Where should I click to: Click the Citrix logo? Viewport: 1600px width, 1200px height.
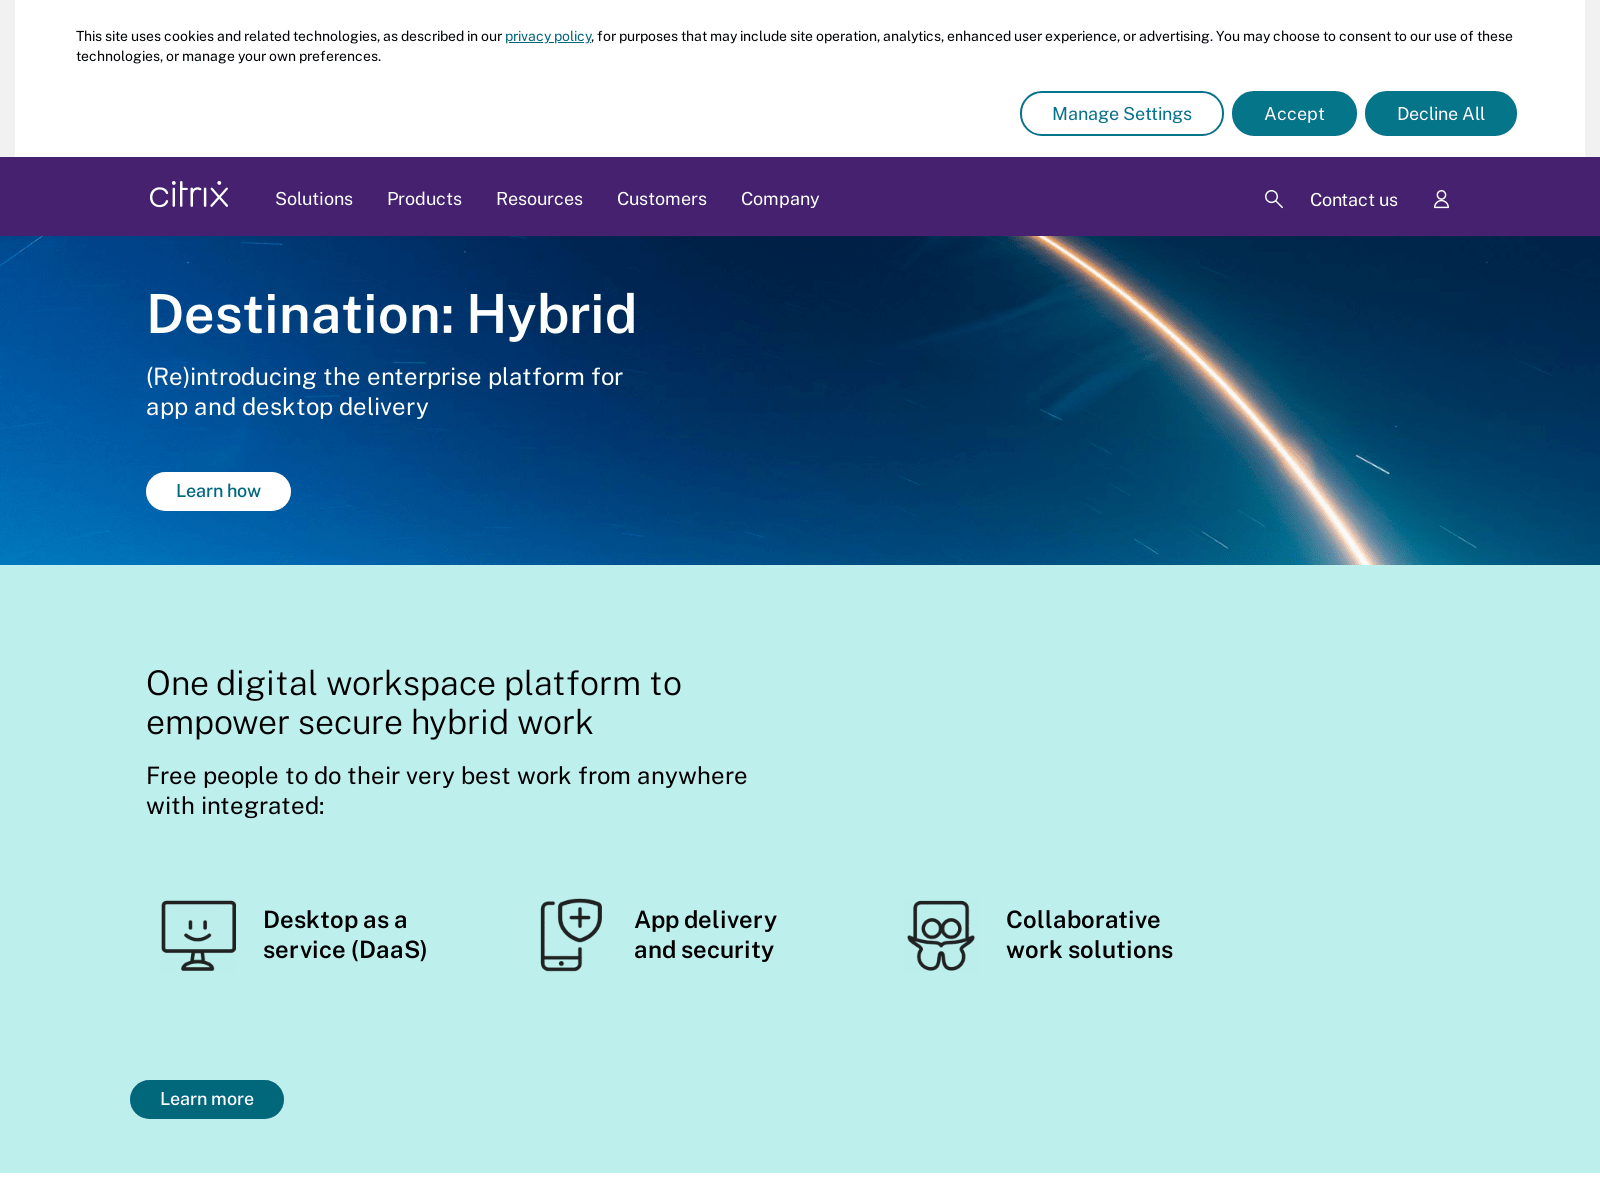tap(189, 195)
